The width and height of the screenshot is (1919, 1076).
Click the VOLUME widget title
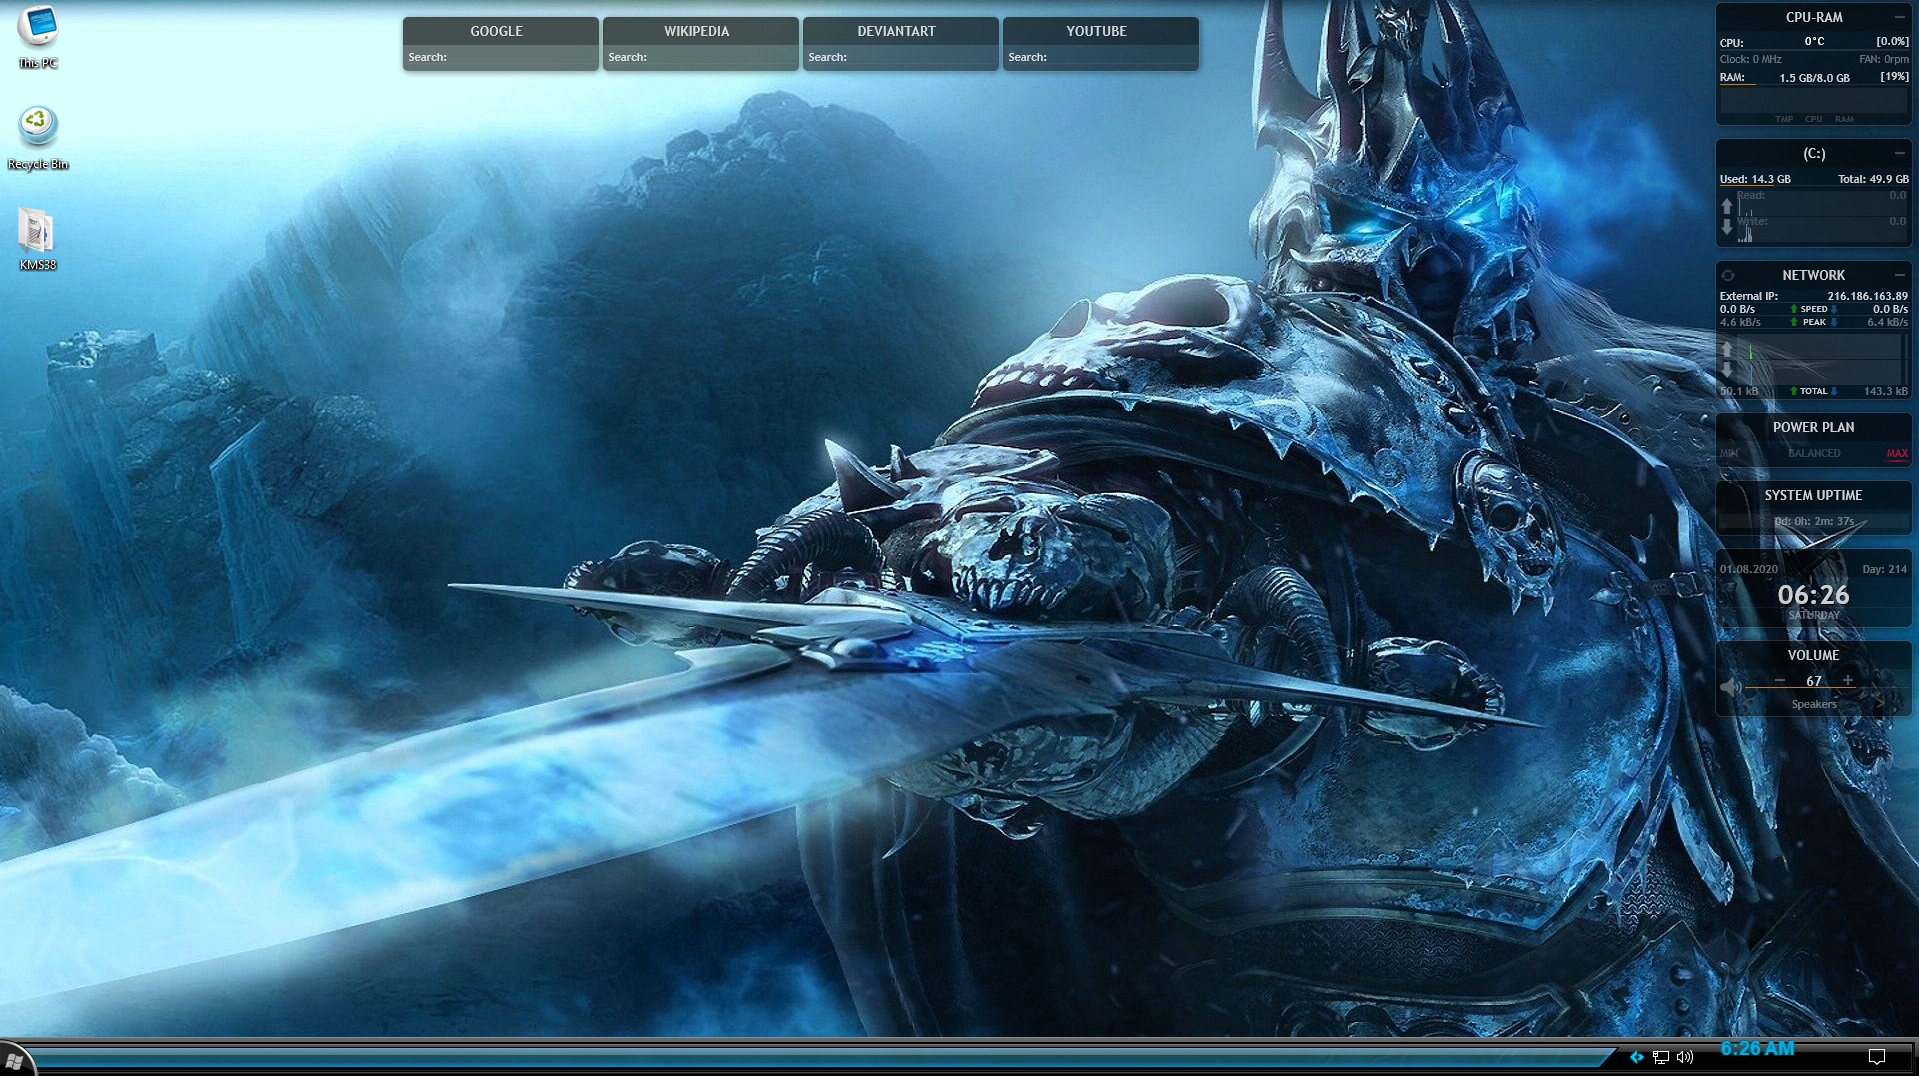coord(1814,655)
